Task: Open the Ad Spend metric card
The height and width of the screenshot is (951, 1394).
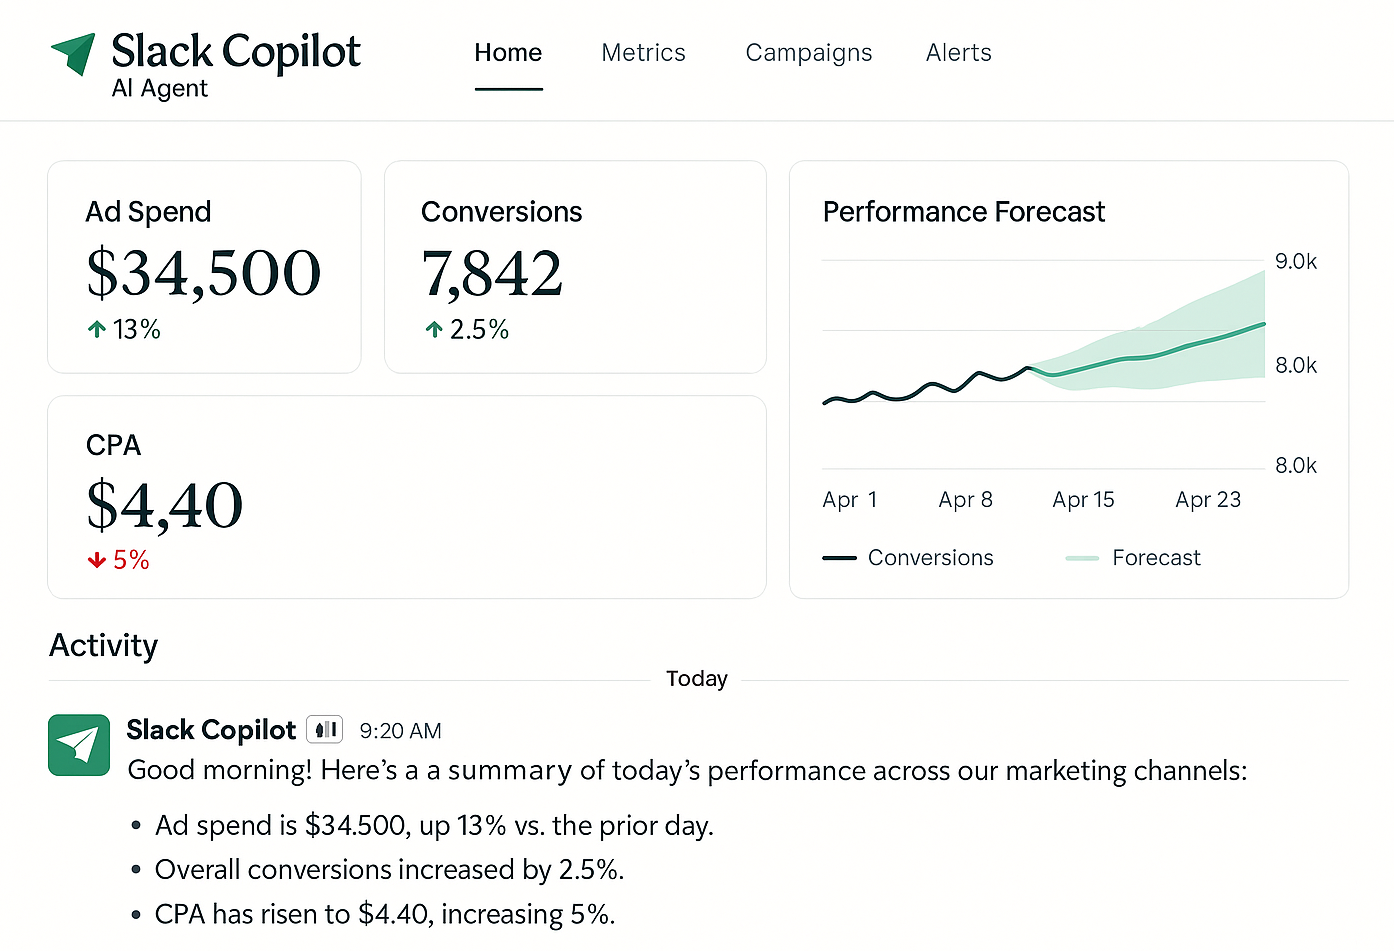Action: pos(204,267)
